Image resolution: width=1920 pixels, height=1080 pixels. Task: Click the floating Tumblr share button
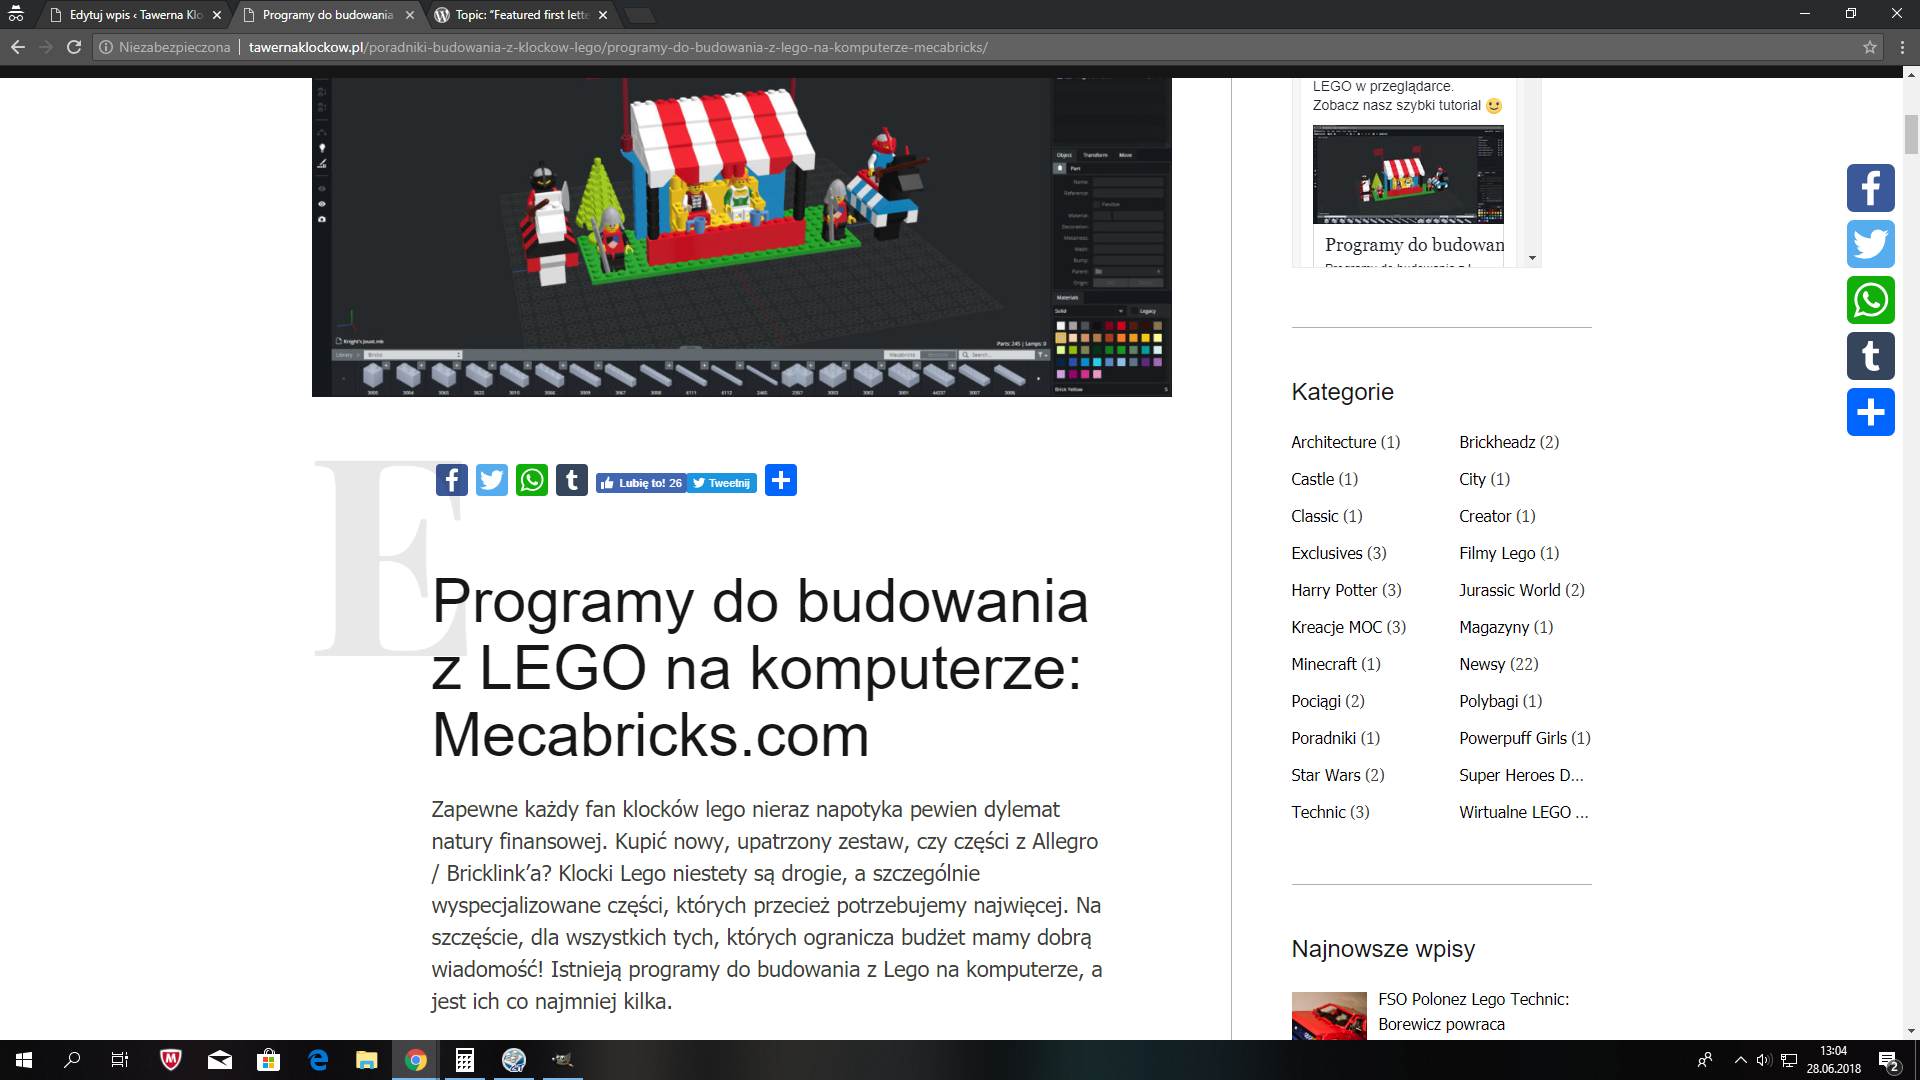tap(1870, 356)
